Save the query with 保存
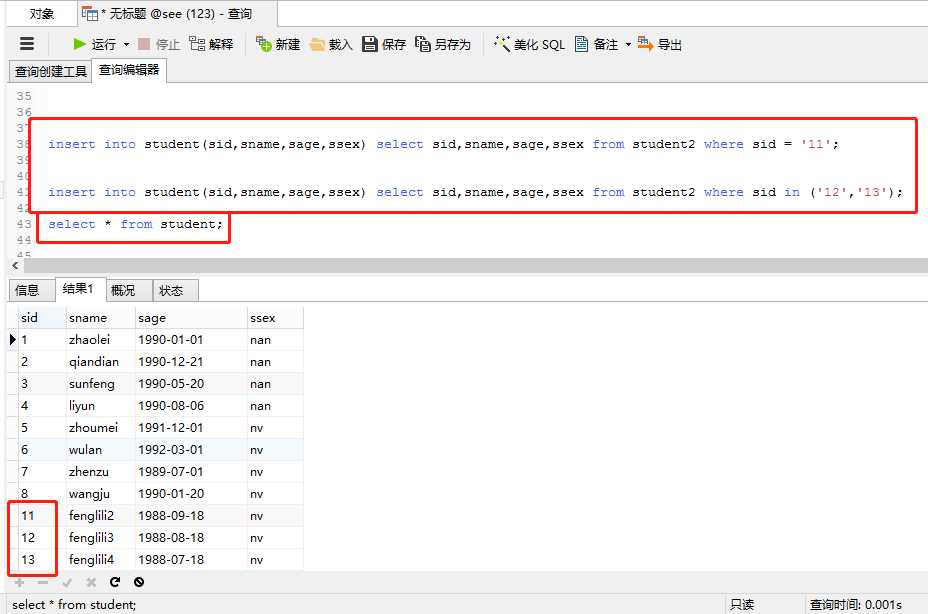 tap(384, 44)
